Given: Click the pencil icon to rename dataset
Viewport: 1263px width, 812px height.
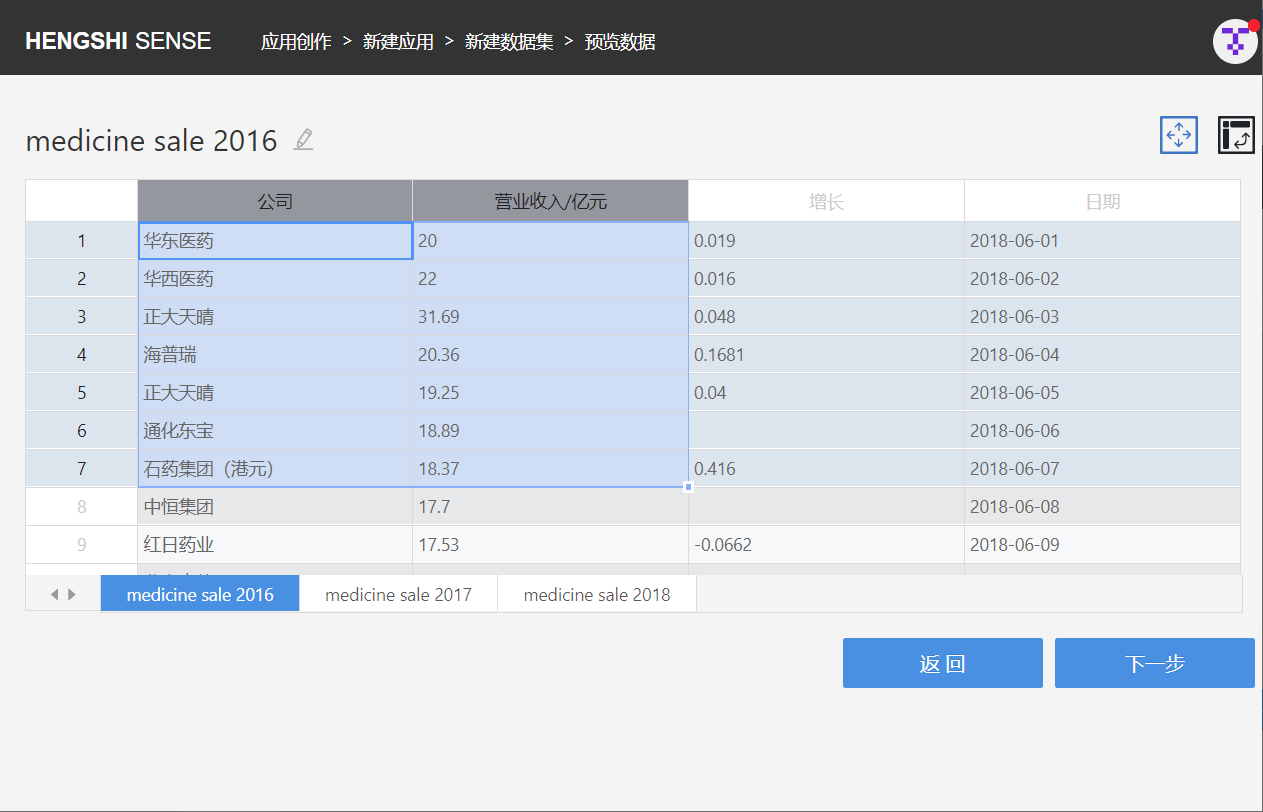Looking at the screenshot, I should [x=304, y=140].
